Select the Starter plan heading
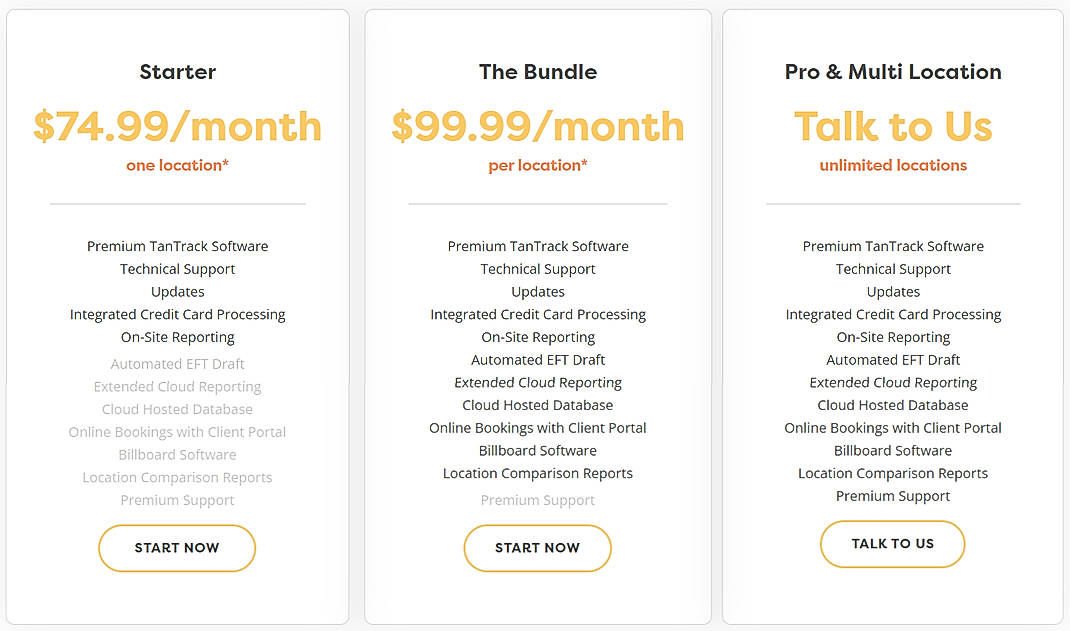The width and height of the screenshot is (1070, 631). tap(177, 71)
